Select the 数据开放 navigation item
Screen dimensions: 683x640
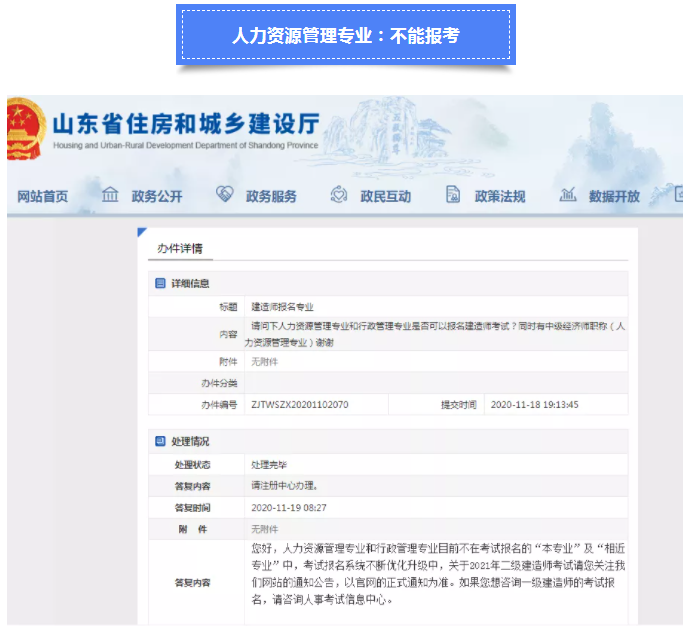(614, 196)
